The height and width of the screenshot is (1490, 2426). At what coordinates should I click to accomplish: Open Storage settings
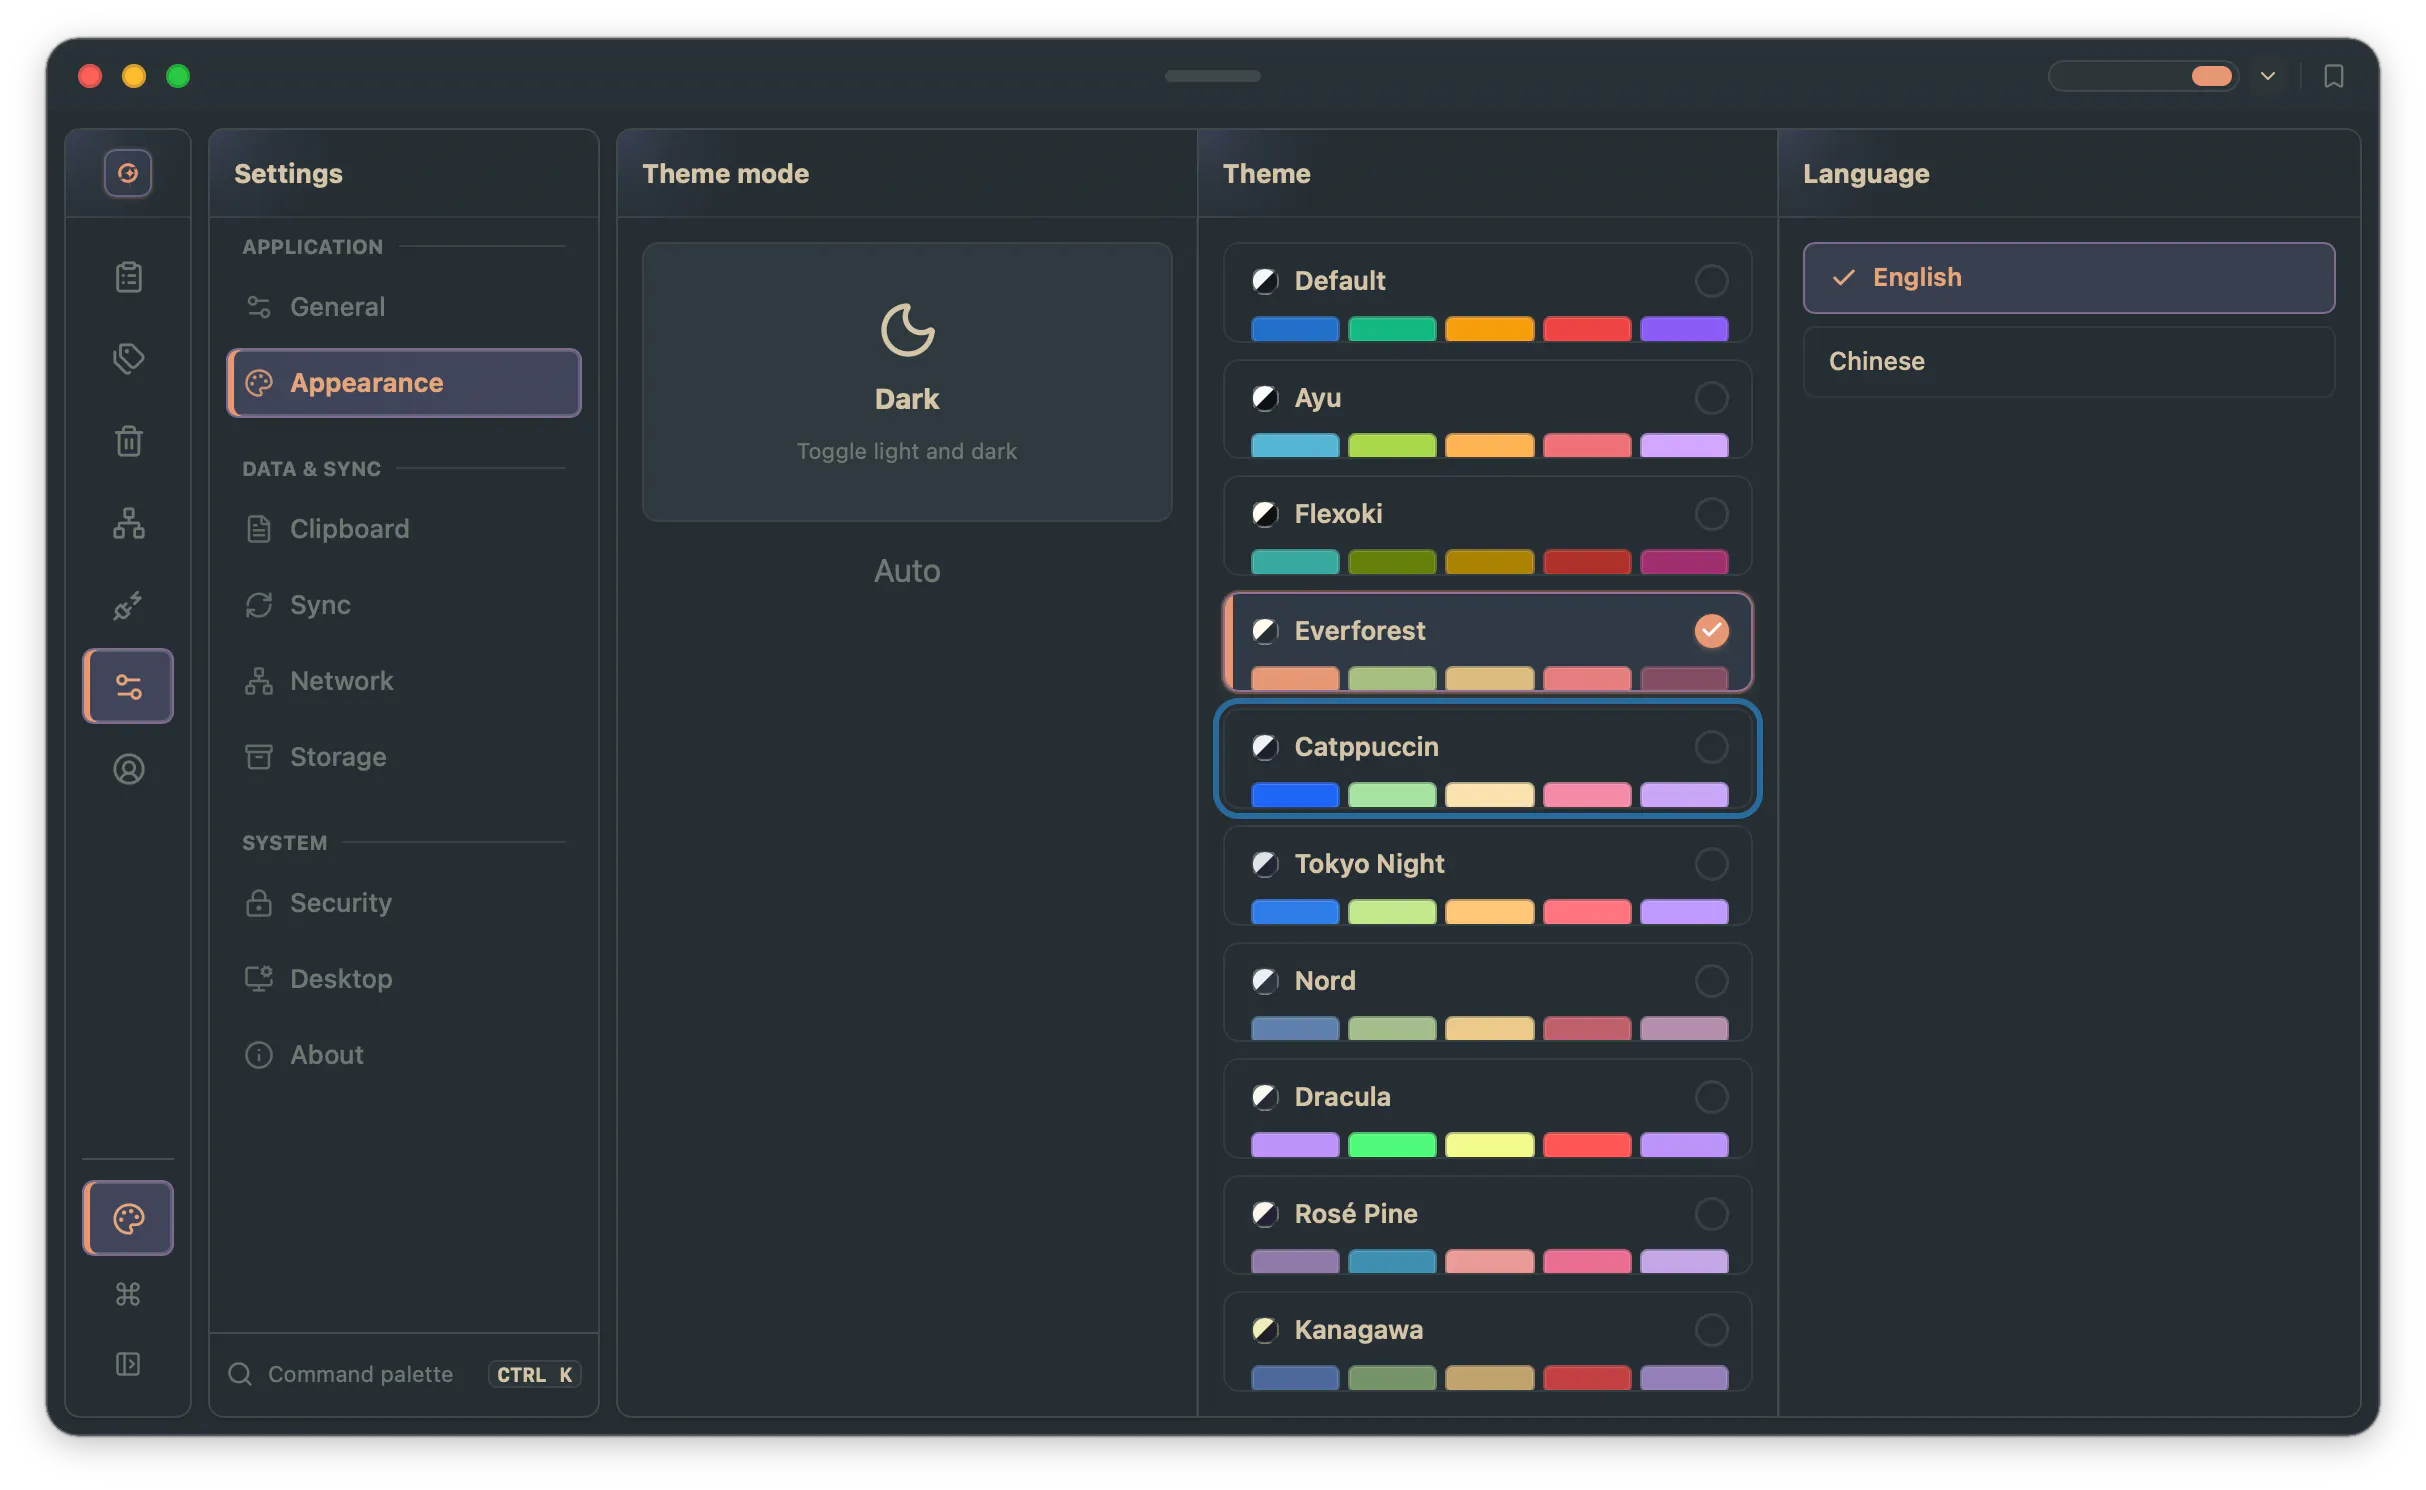(403, 757)
